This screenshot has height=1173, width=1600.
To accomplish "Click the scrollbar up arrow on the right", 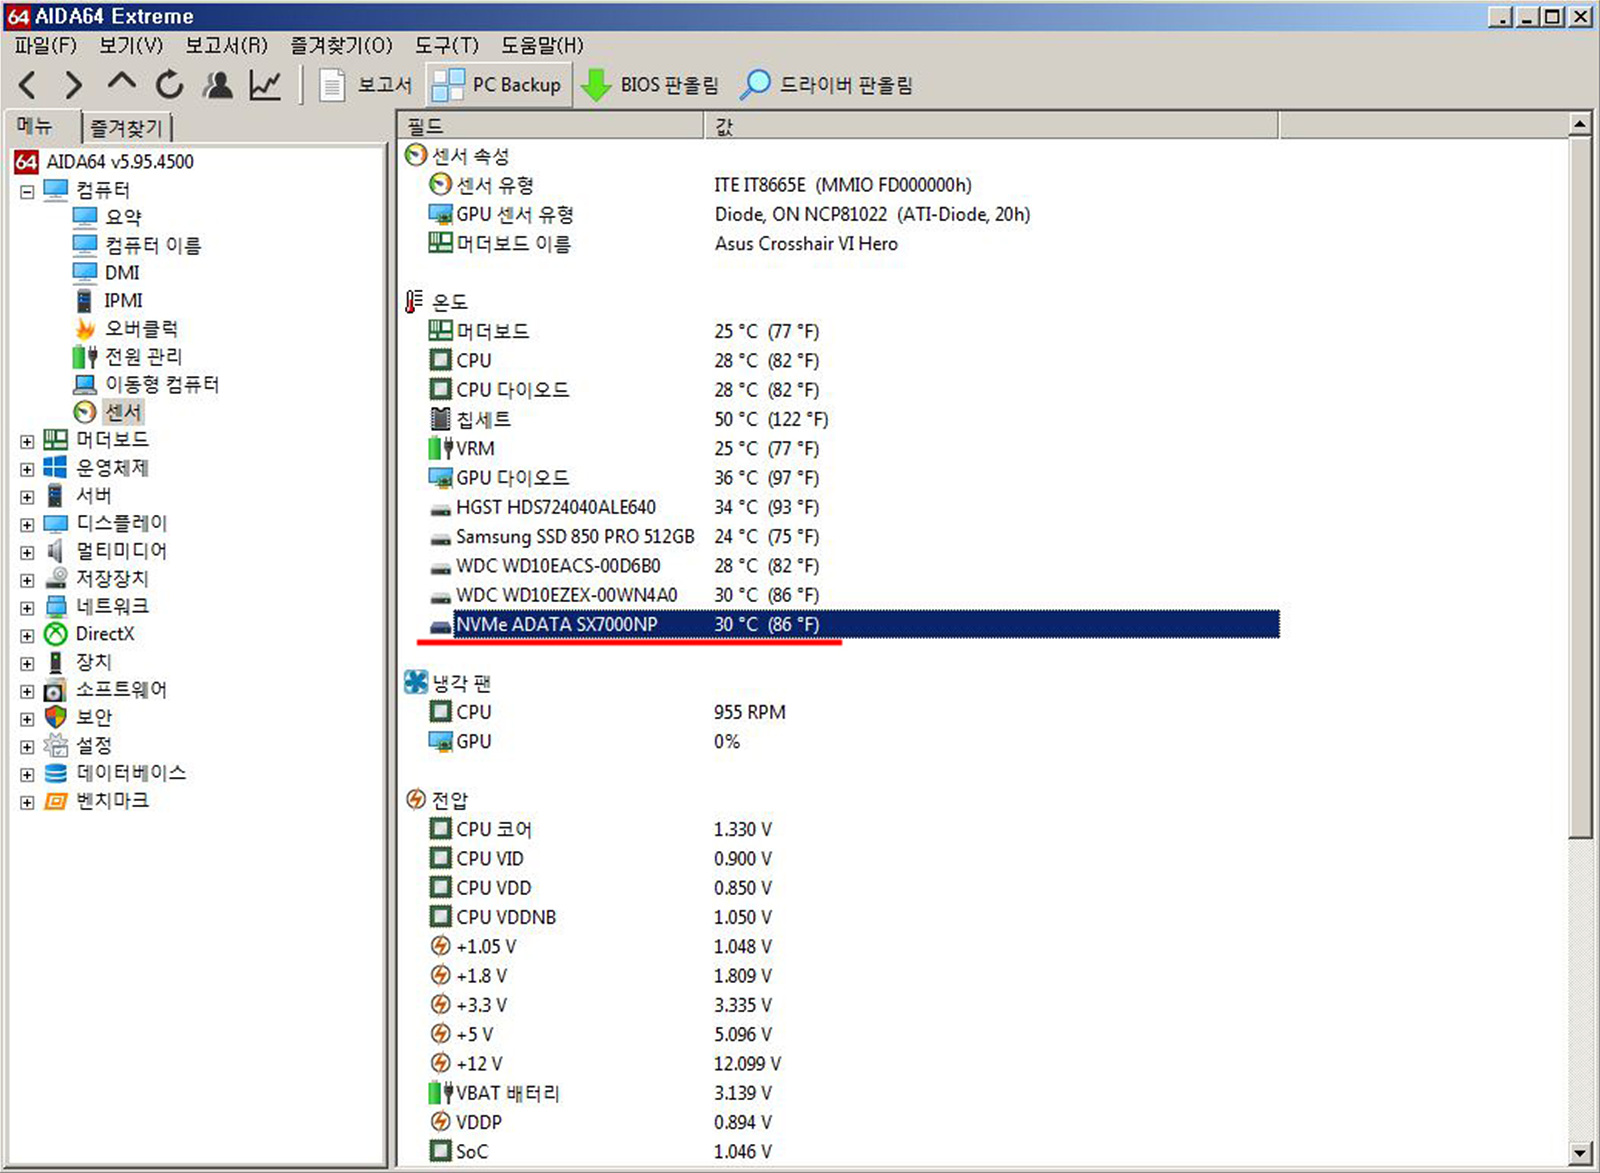I will pyautogui.click(x=1578, y=124).
